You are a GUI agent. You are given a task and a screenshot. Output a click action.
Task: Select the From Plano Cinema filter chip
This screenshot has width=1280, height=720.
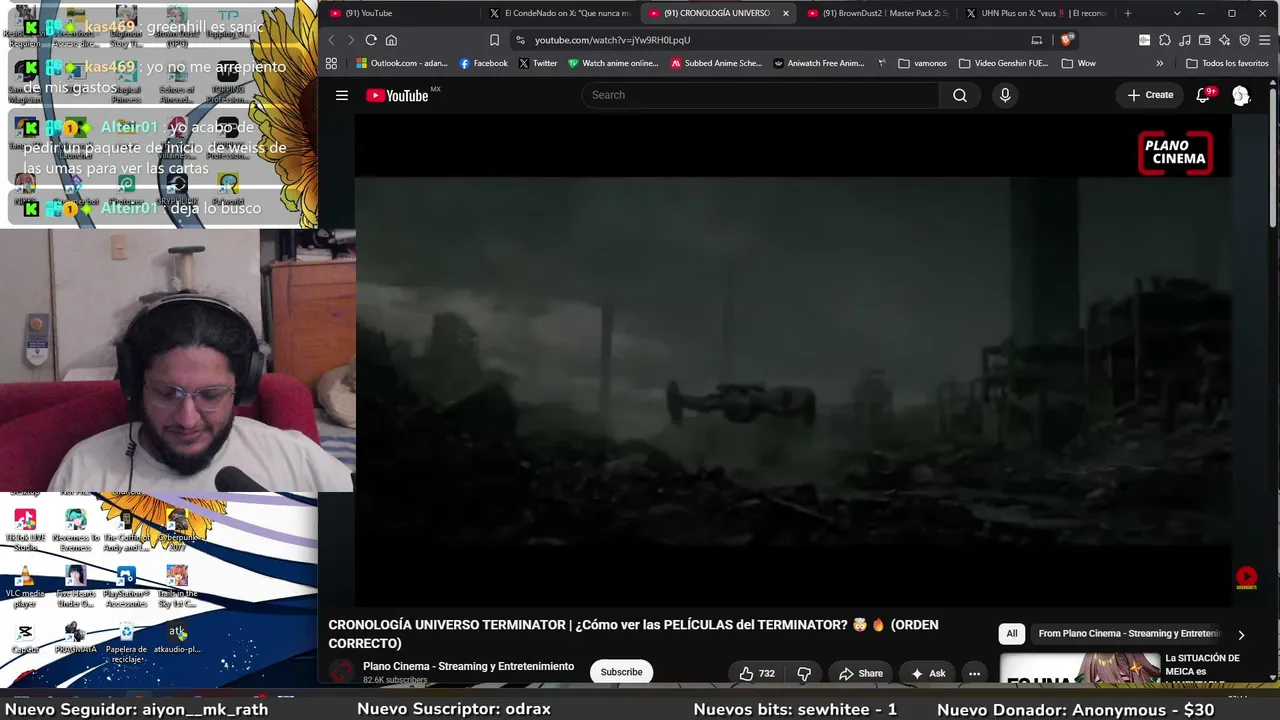[1129, 634]
